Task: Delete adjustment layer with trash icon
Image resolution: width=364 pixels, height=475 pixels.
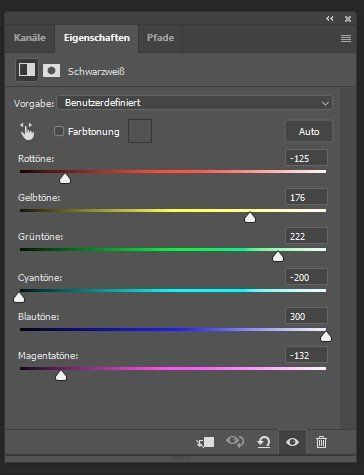Action: tap(321, 442)
